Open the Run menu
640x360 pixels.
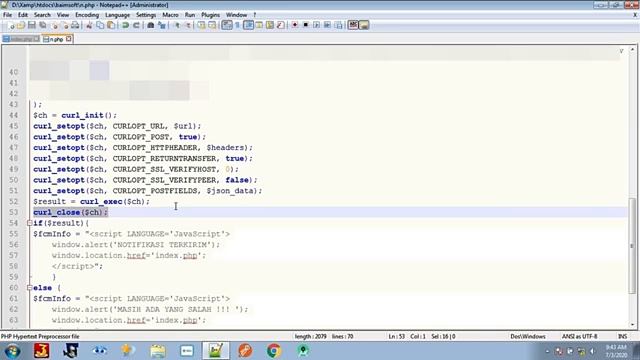coord(190,15)
